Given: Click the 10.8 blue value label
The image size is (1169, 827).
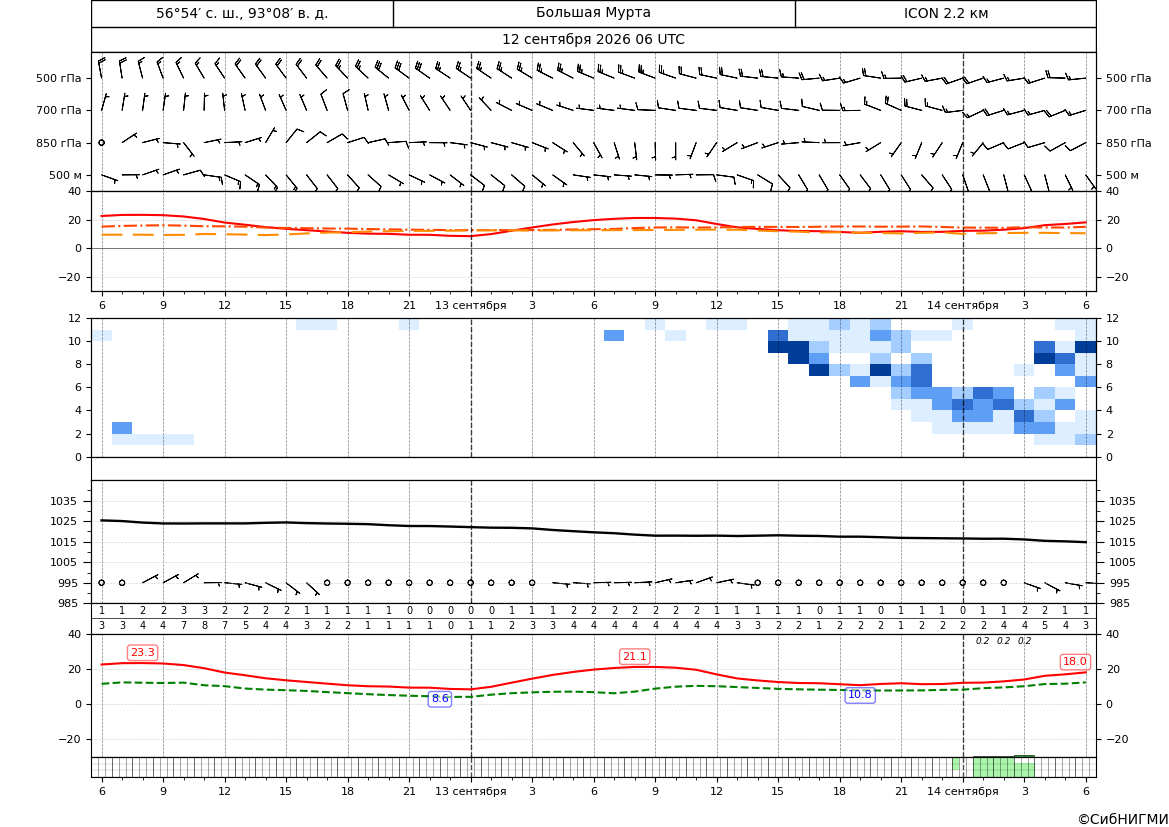Looking at the screenshot, I should tap(860, 694).
